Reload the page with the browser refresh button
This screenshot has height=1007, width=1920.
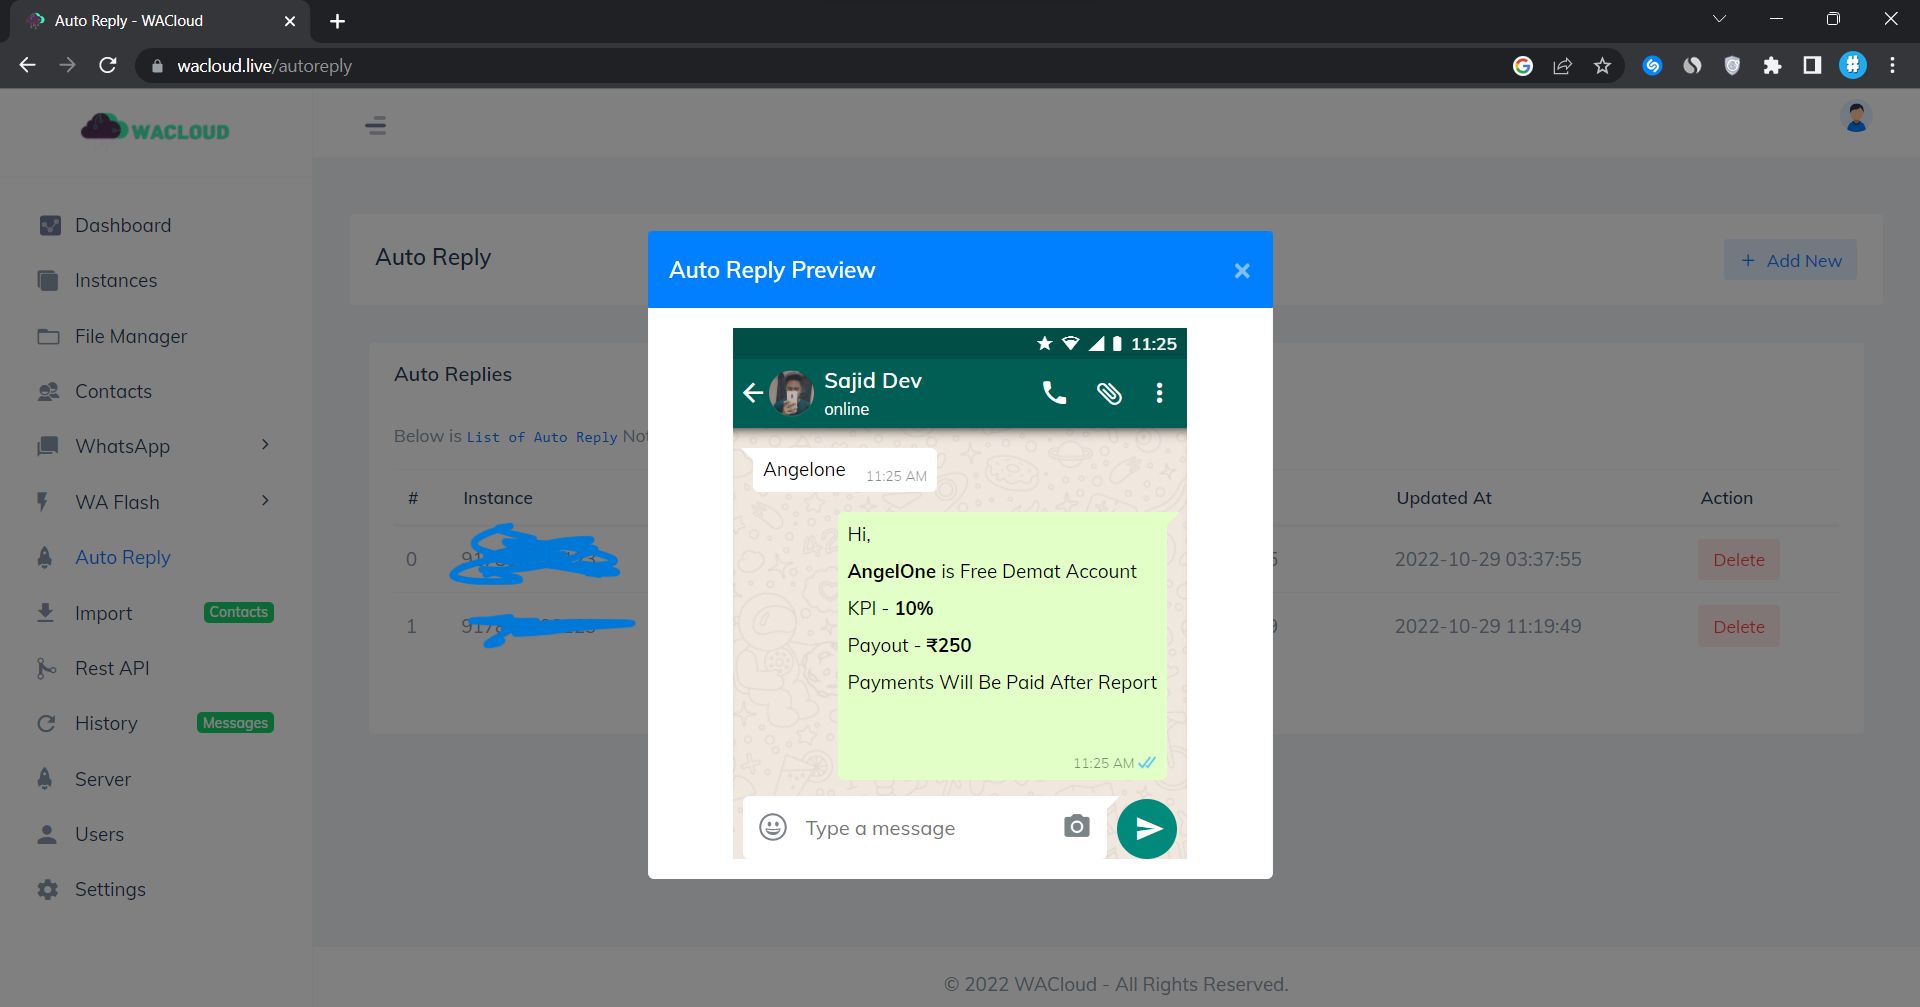[x=108, y=65]
